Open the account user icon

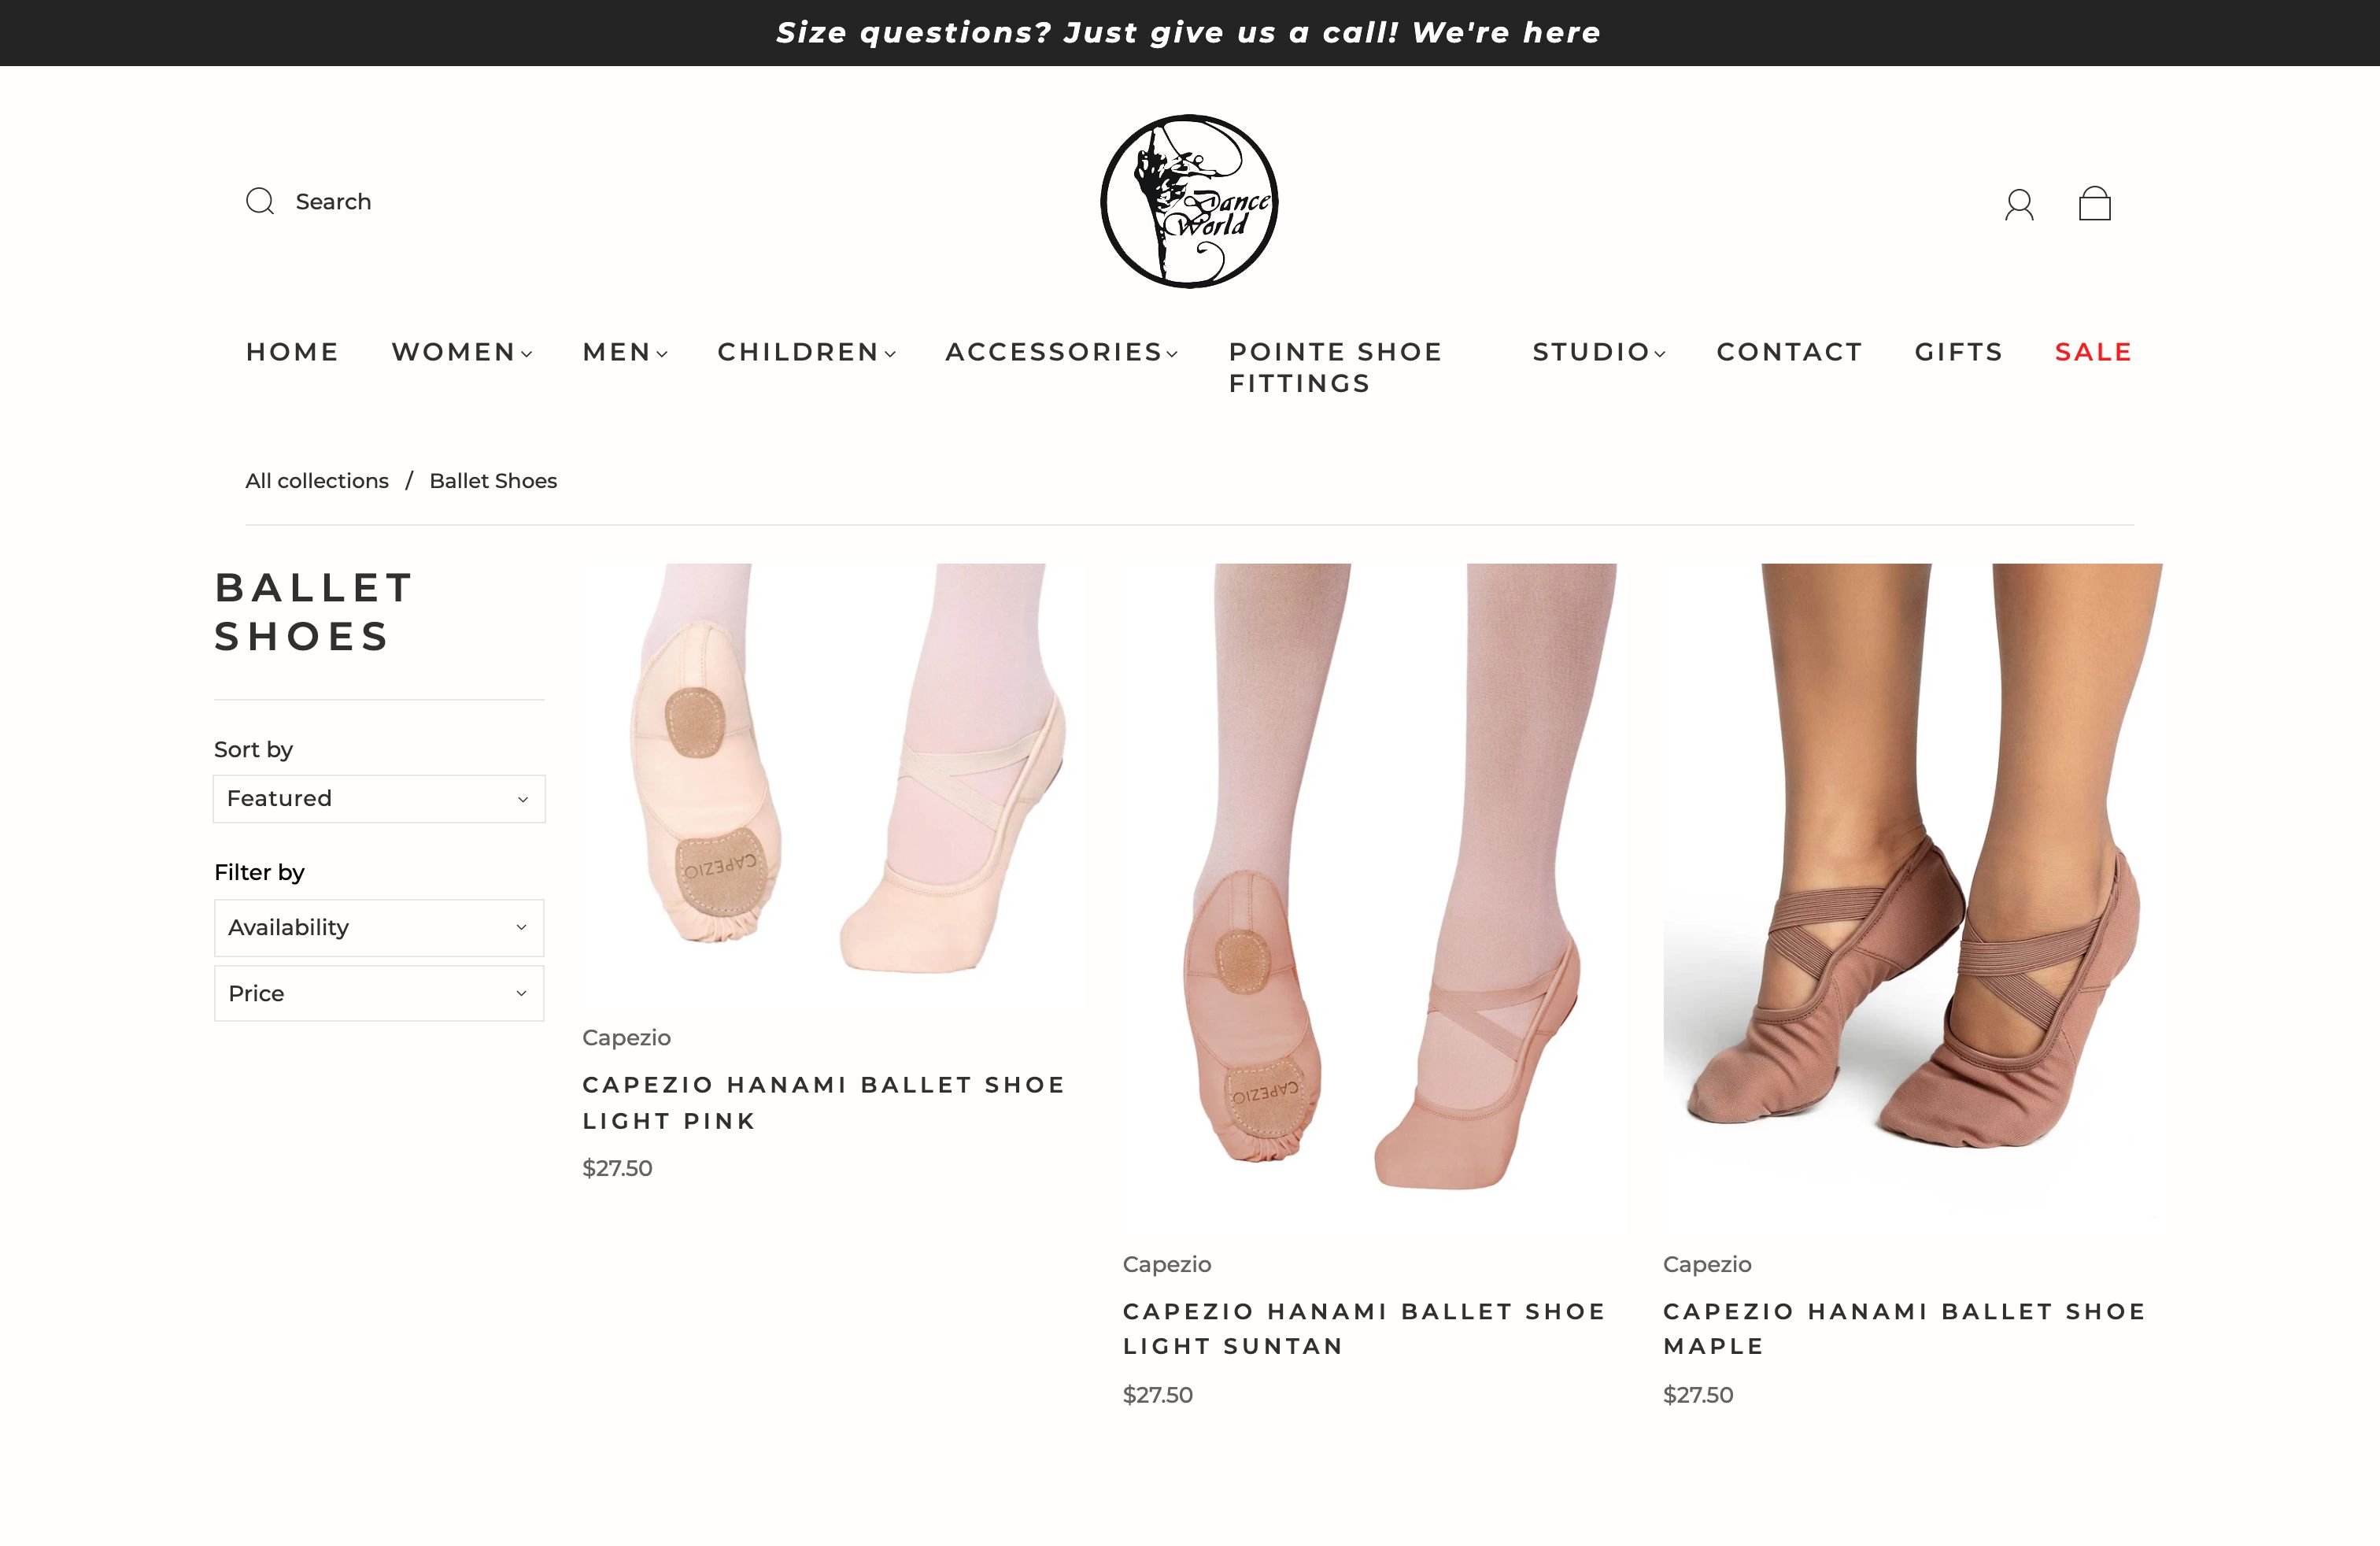click(x=2019, y=204)
